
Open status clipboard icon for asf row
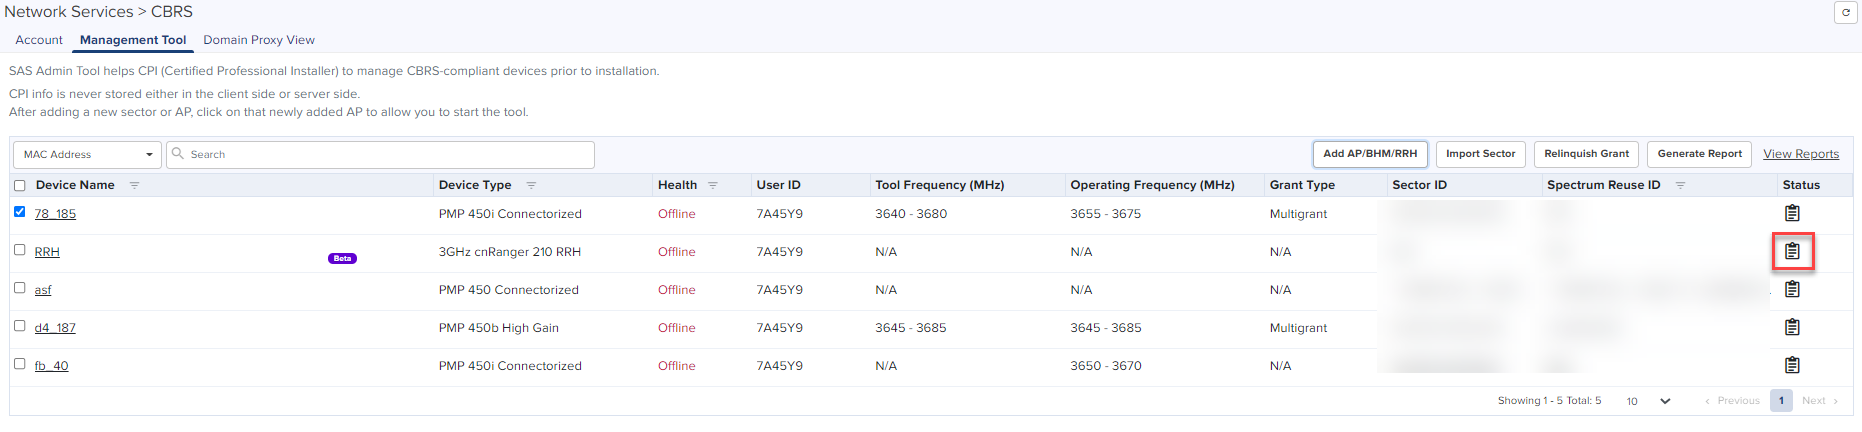1792,289
